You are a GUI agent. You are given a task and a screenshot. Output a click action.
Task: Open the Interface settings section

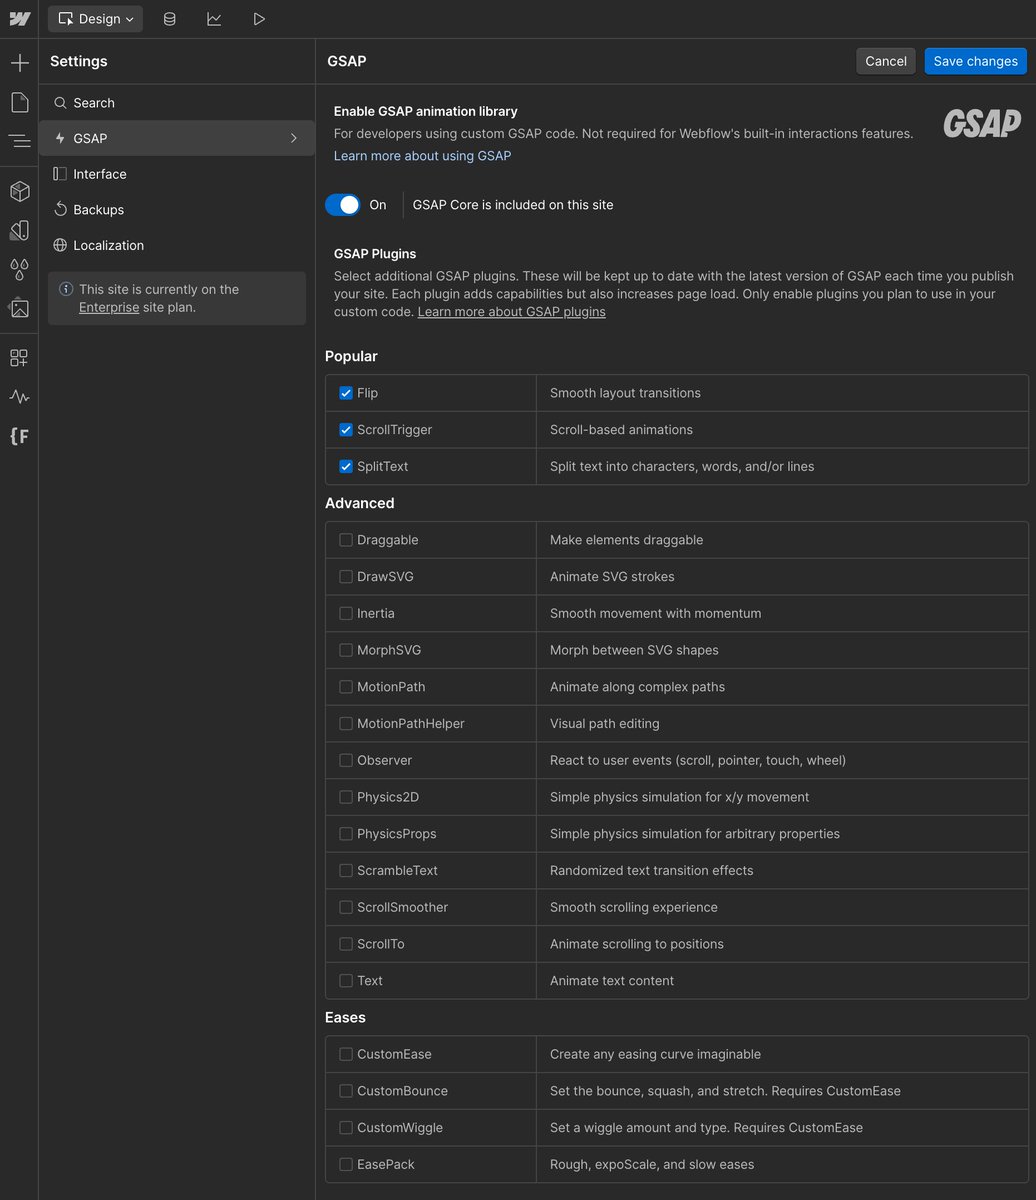click(177, 174)
